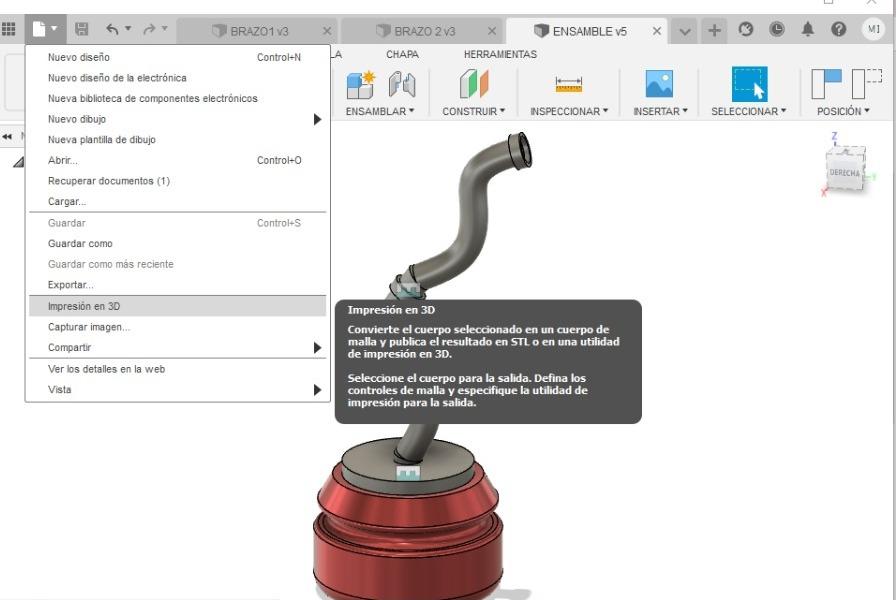The width and height of the screenshot is (896, 600).
Task: Click the Undo arrow icon
Action: click(112, 29)
